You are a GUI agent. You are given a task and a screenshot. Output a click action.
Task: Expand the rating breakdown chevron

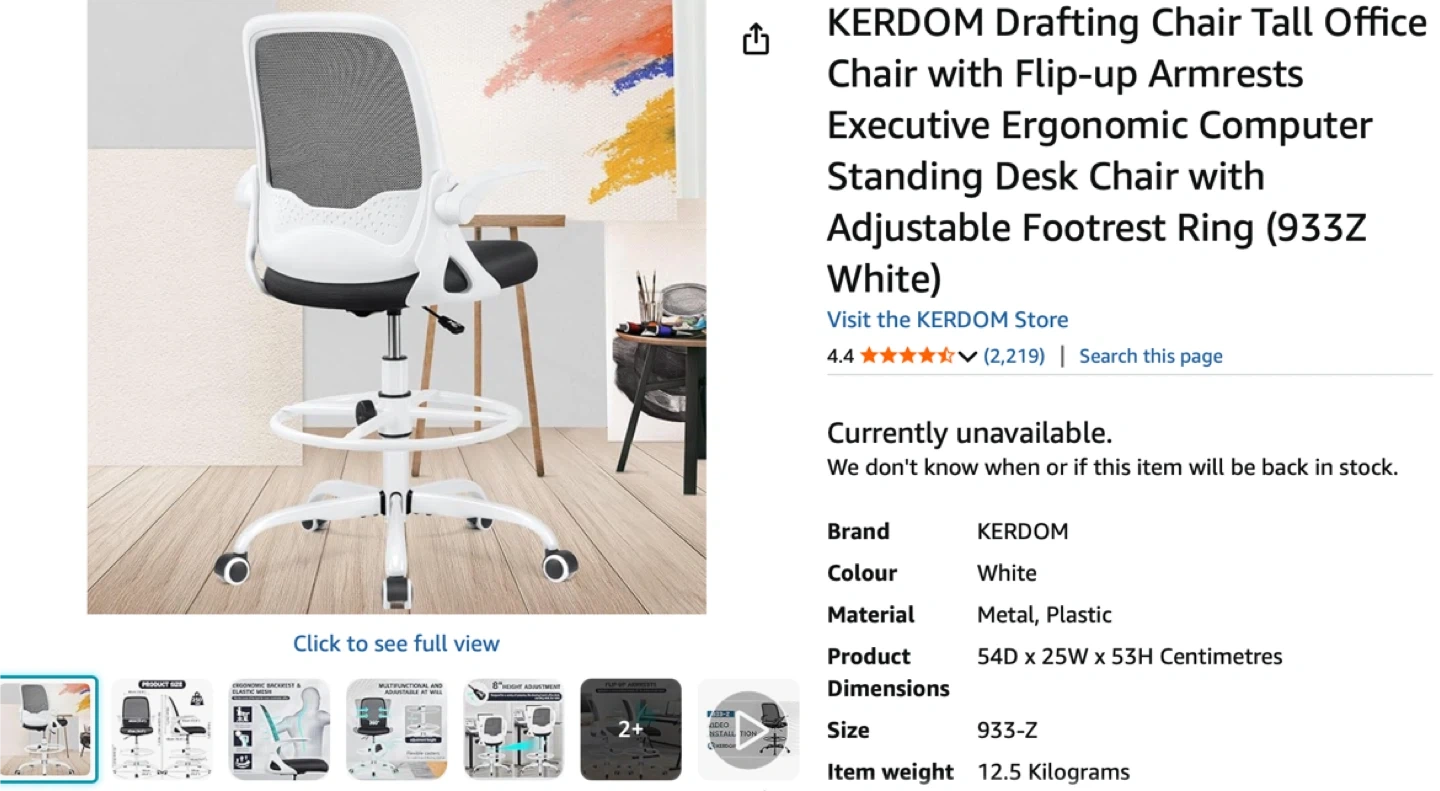coord(967,357)
